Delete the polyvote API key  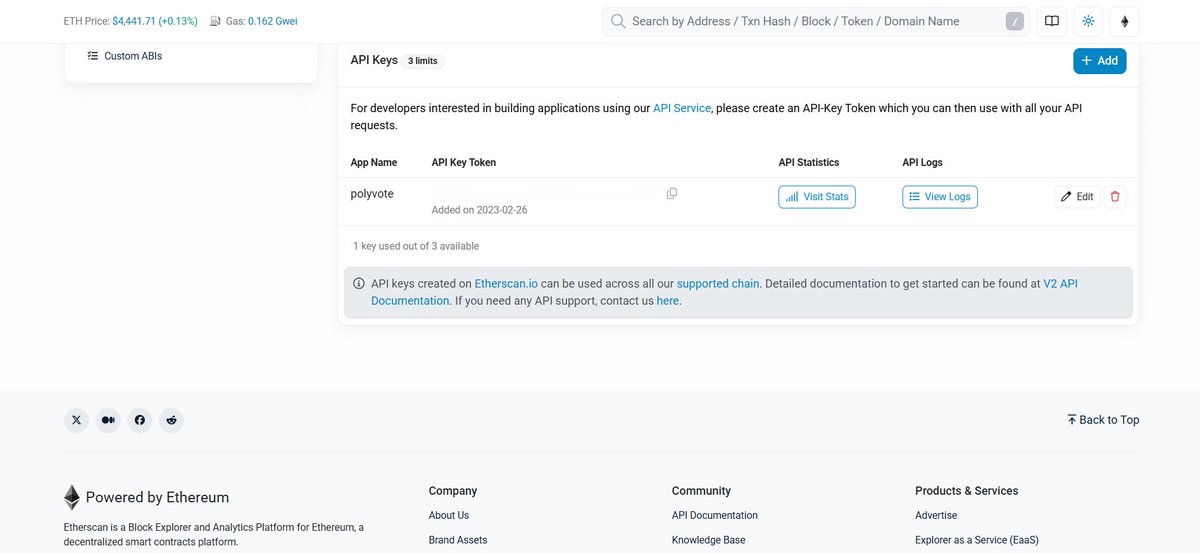tap(1116, 197)
